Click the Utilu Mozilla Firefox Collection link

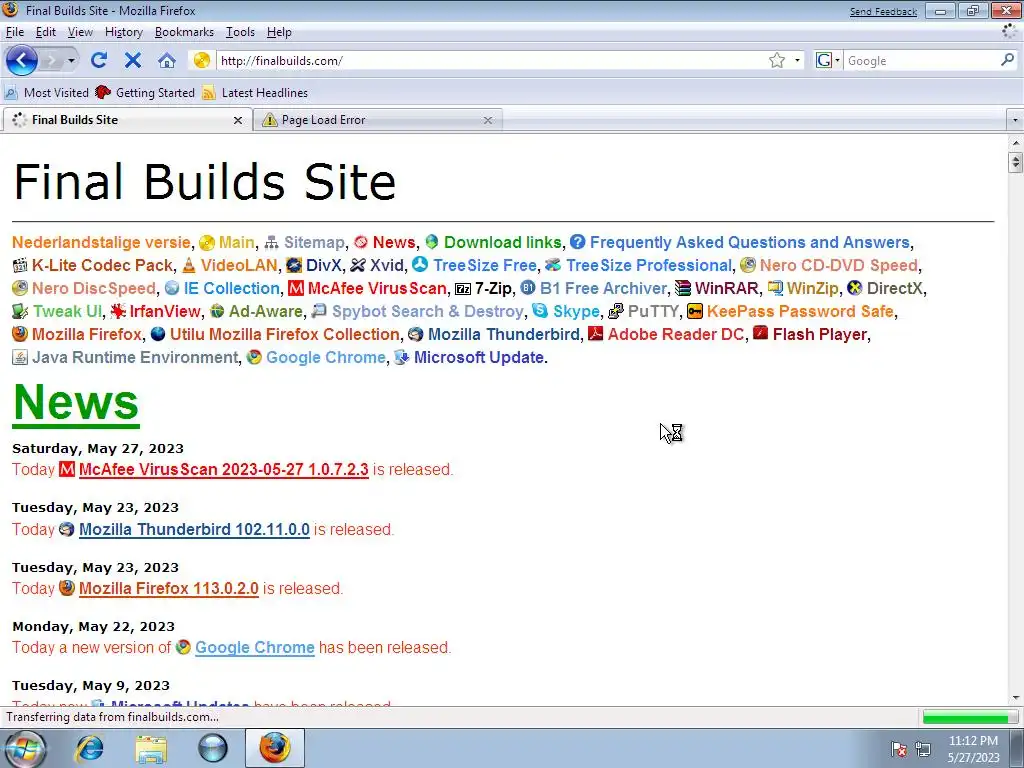pyautogui.click(x=285, y=334)
